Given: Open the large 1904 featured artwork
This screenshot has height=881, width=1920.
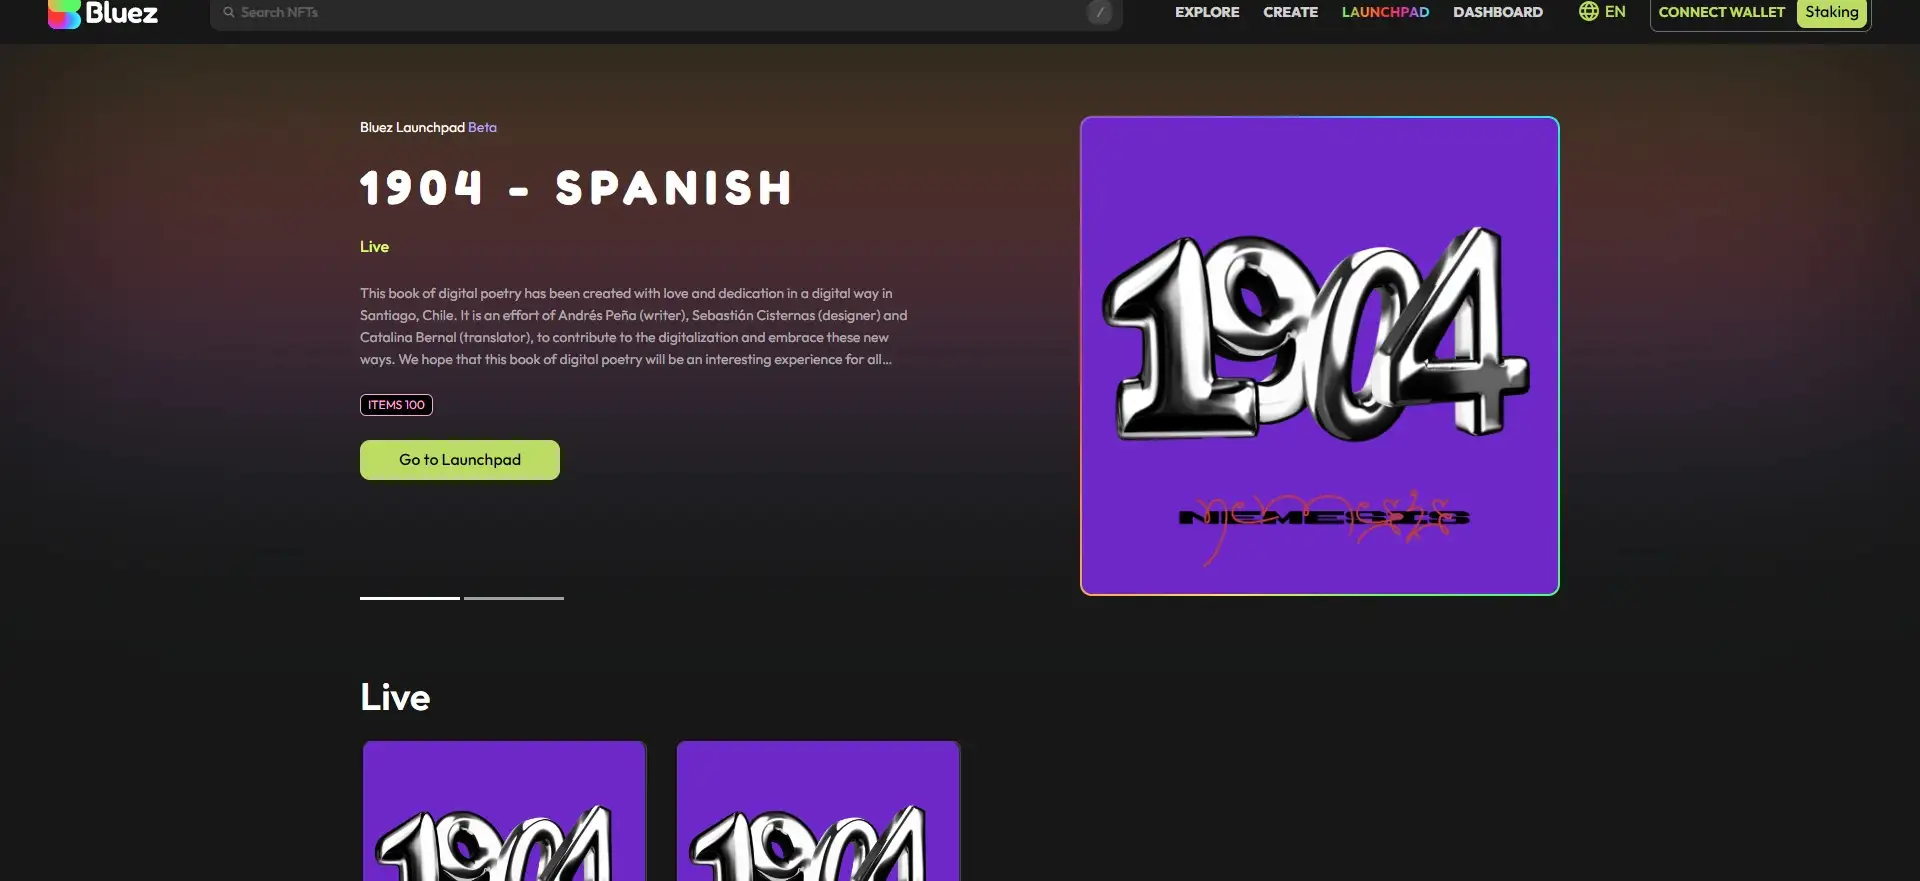Looking at the screenshot, I should click(1319, 356).
